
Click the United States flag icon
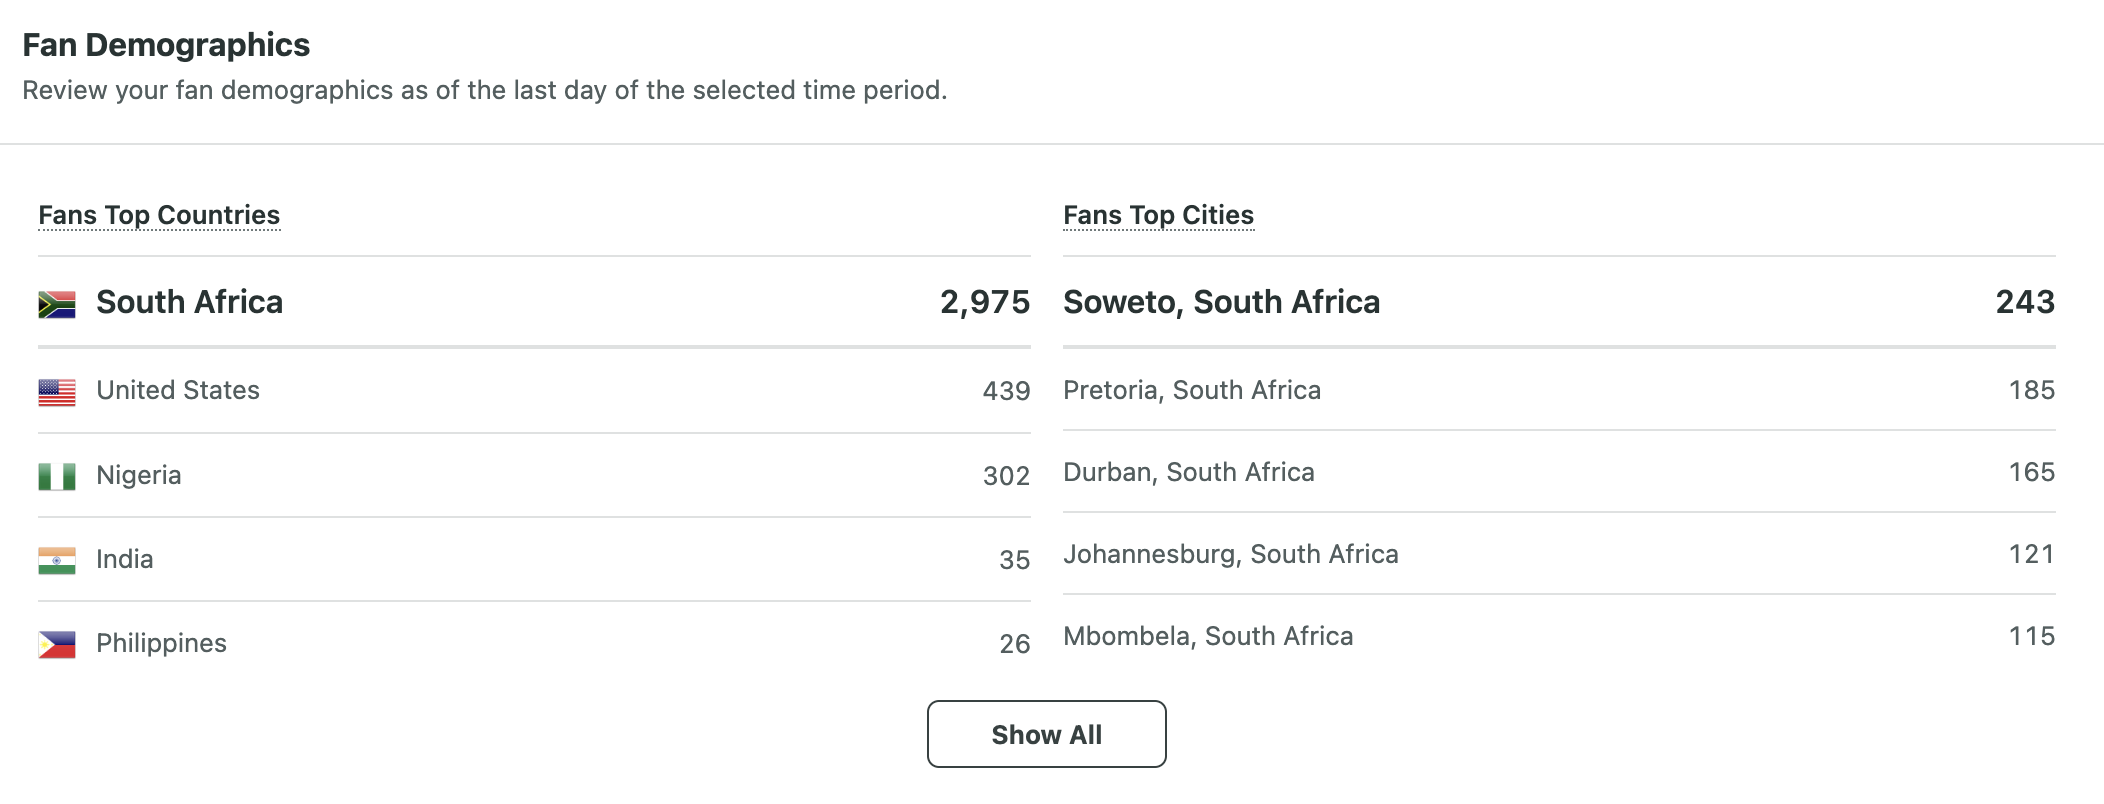point(57,392)
